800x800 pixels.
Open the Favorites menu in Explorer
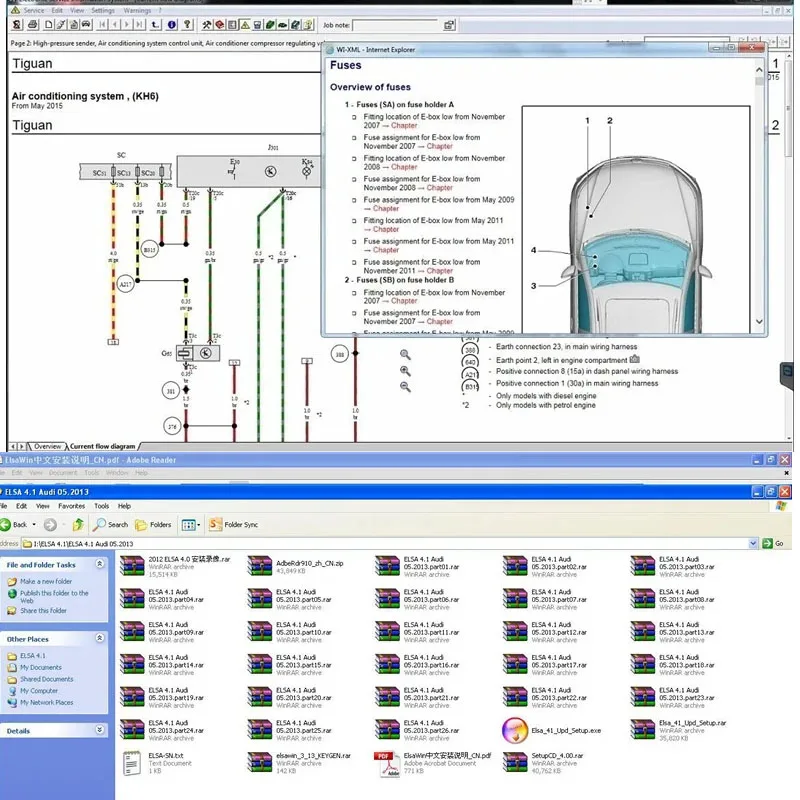click(x=74, y=506)
